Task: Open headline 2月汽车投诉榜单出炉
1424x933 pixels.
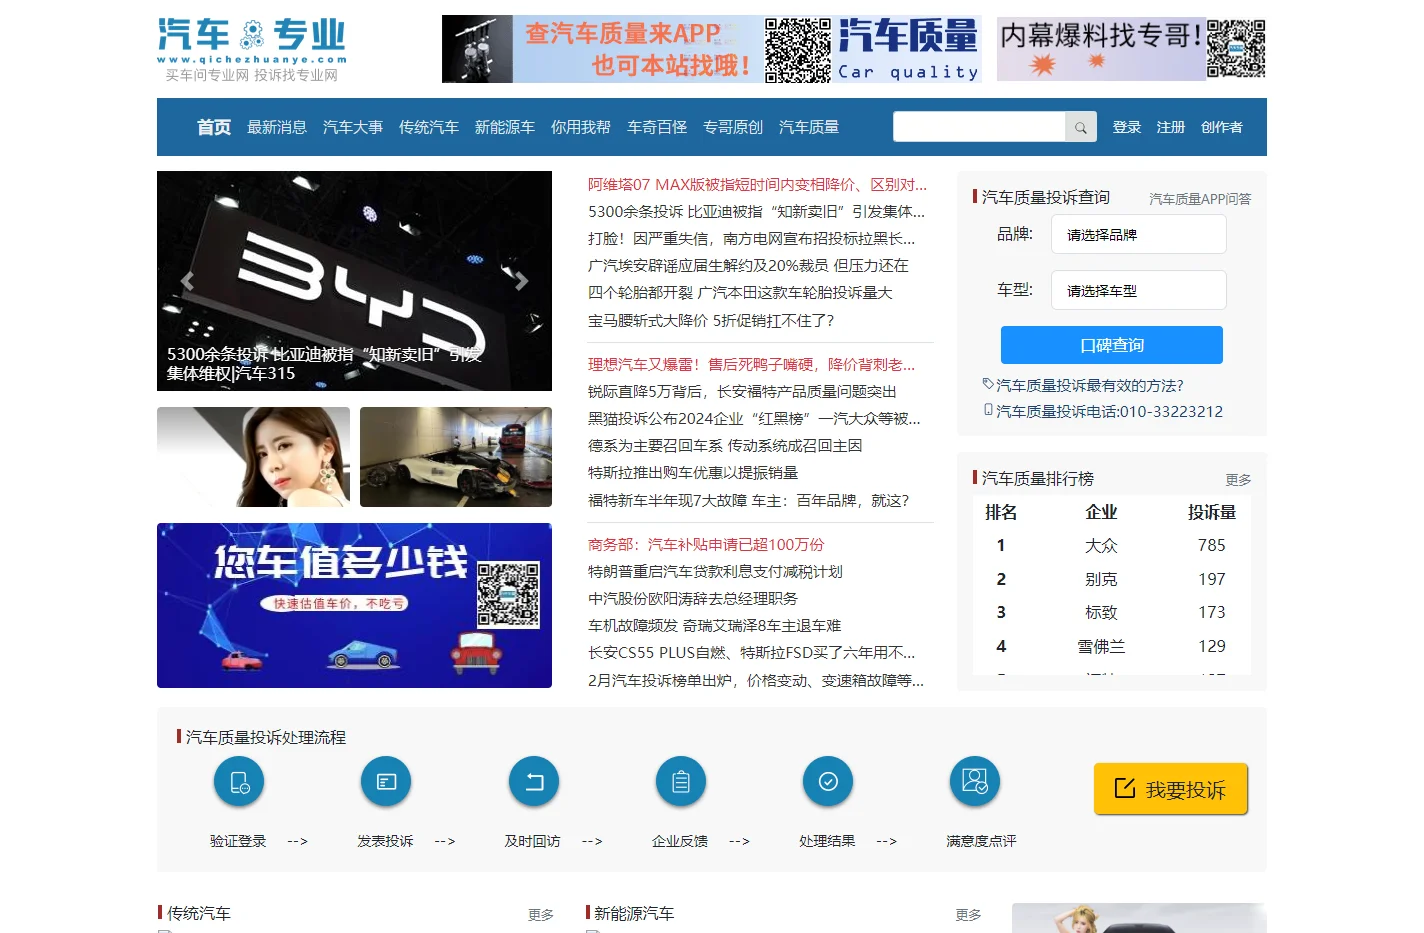Action: tap(756, 680)
